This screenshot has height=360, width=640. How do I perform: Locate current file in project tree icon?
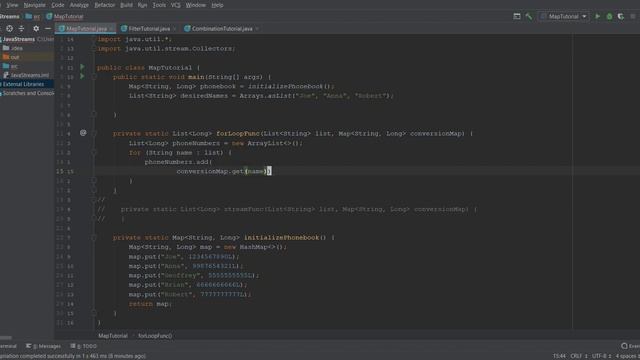tap(9, 29)
